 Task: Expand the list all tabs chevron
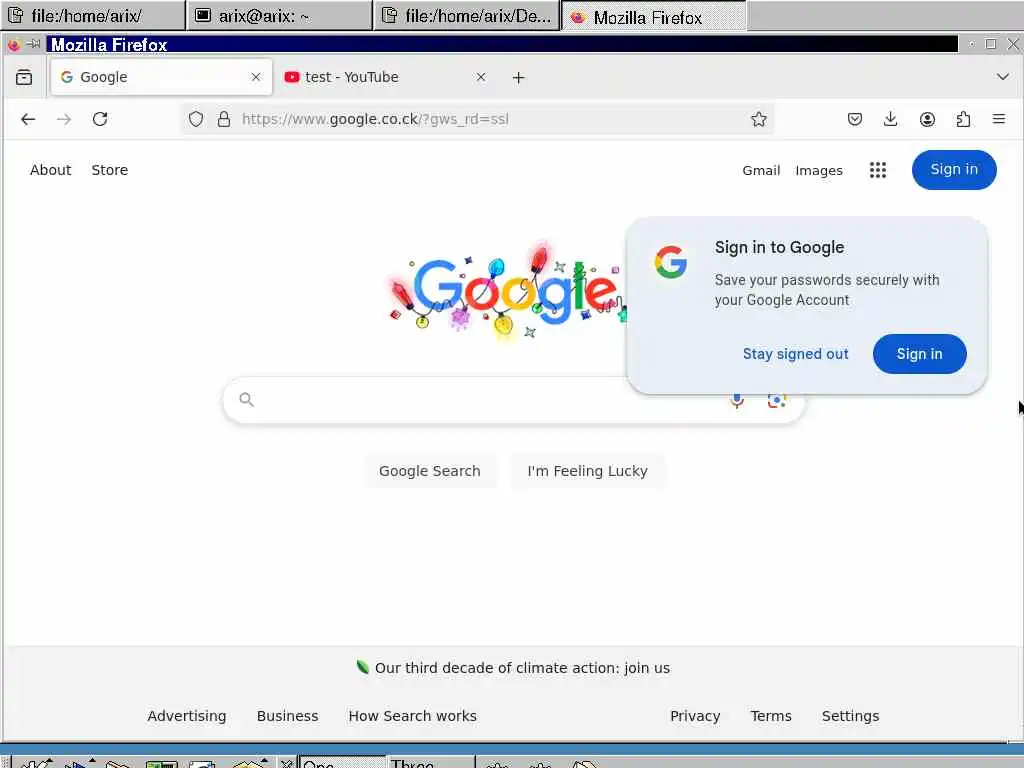click(1003, 77)
